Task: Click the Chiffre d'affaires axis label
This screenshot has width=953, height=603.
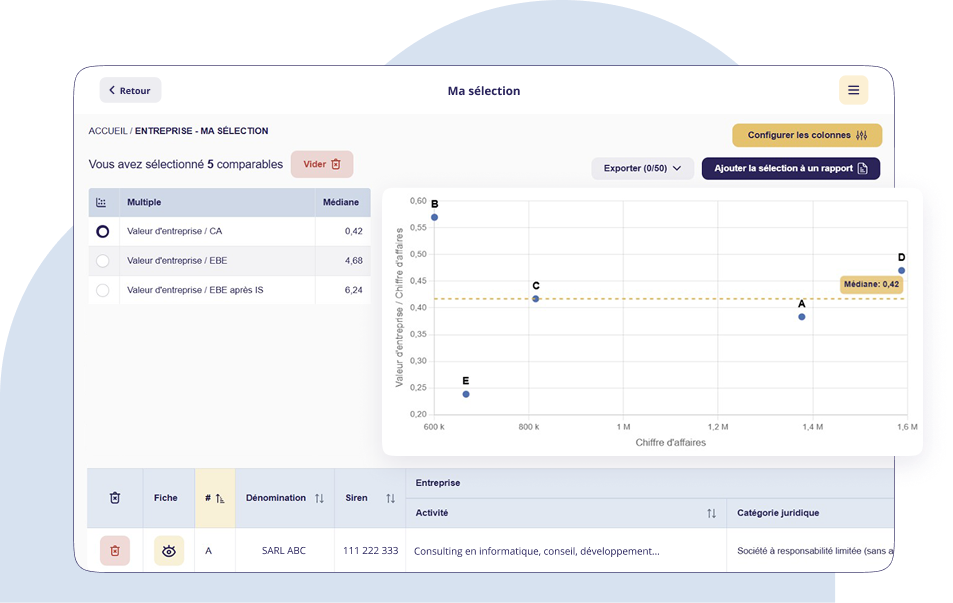Action: (670, 443)
